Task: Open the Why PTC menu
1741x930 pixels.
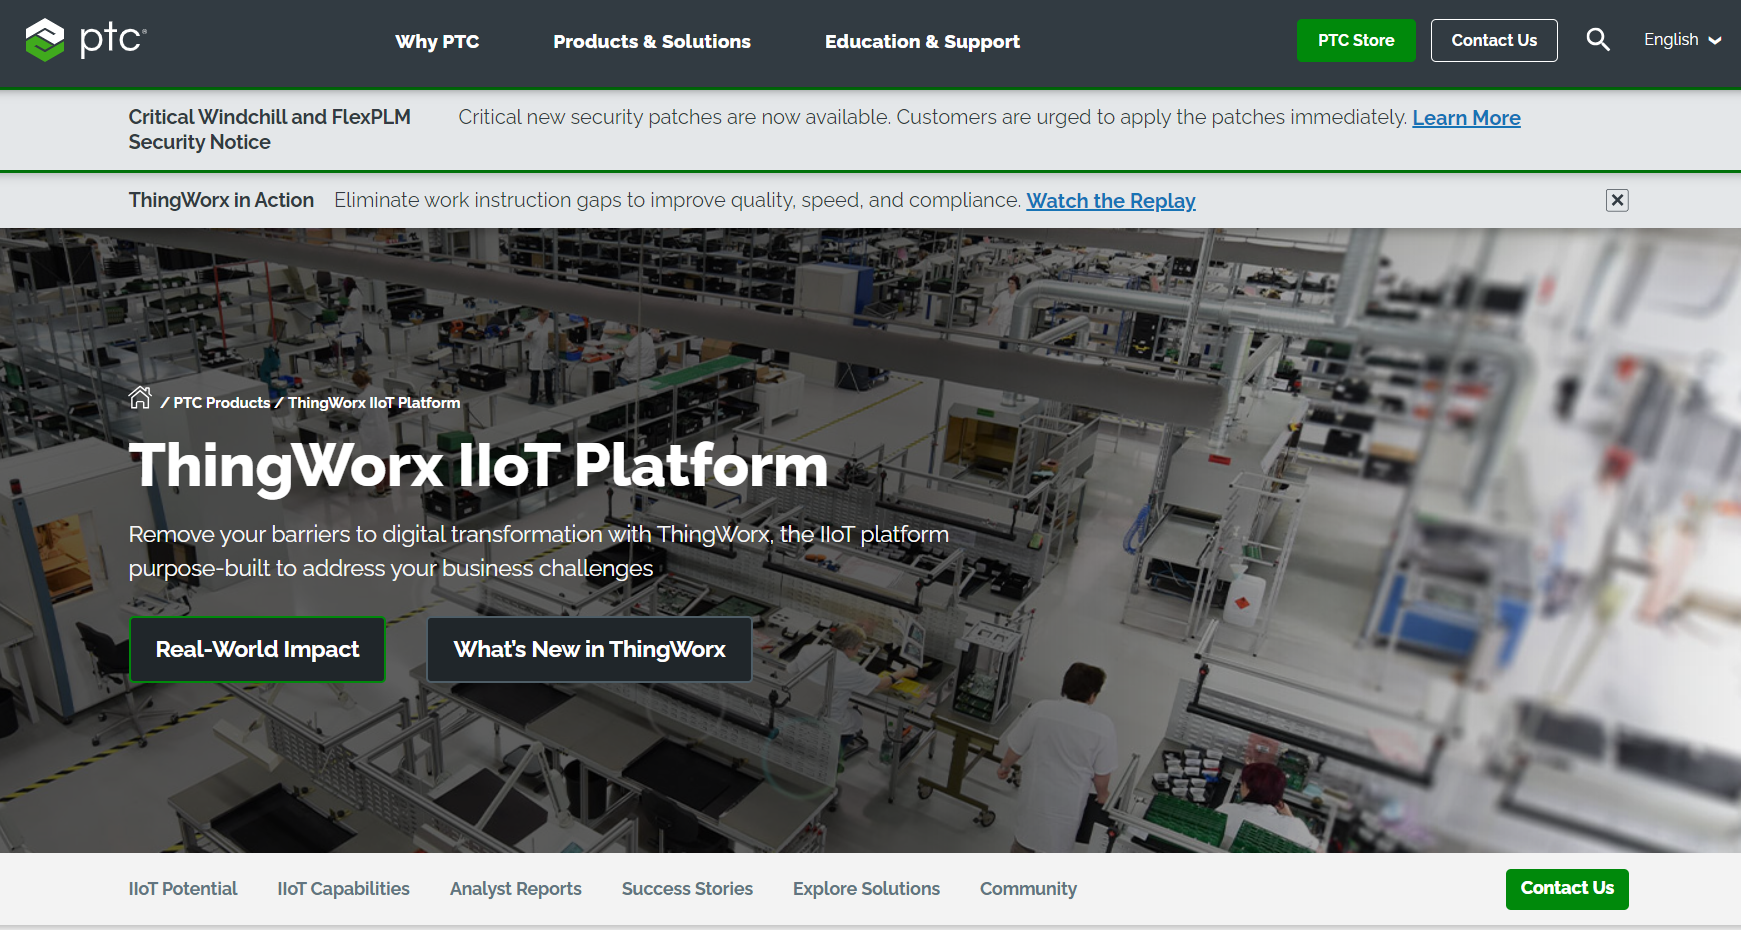Action: pos(437,41)
